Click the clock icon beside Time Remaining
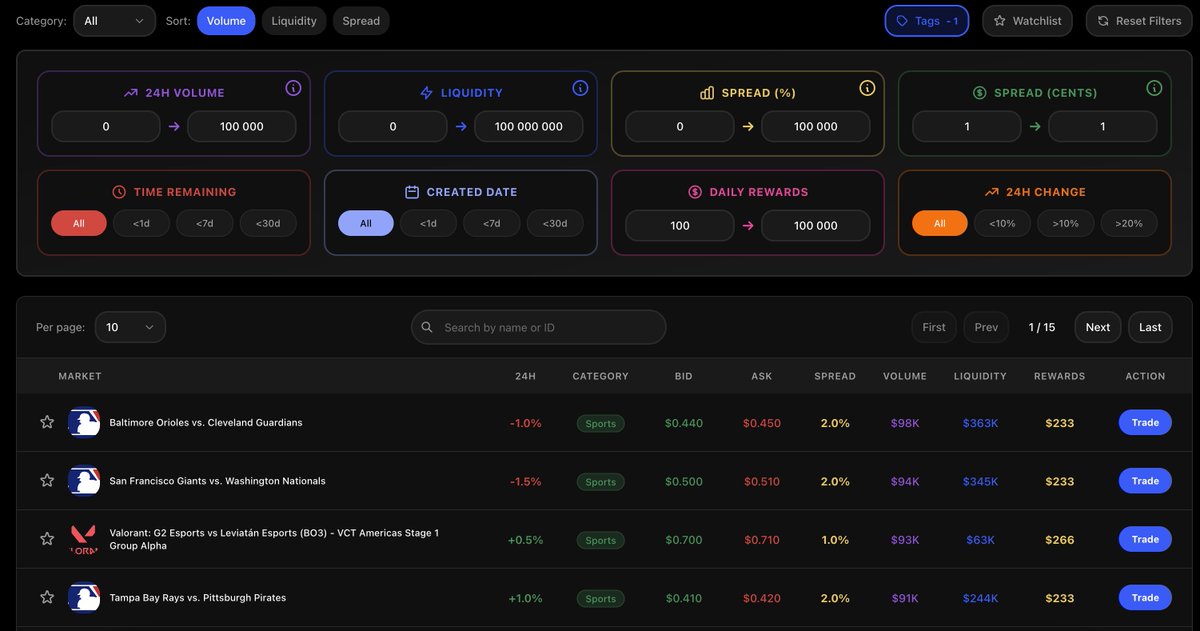Viewport: 1200px width, 631px height. click(x=119, y=192)
